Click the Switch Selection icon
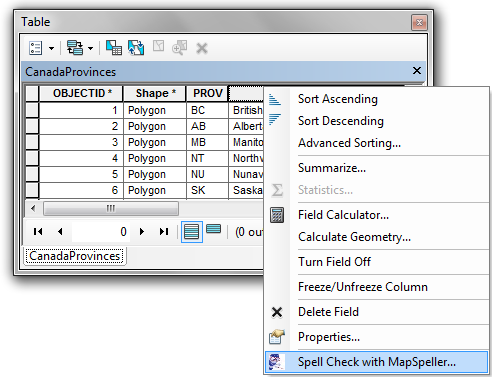 coord(136,48)
